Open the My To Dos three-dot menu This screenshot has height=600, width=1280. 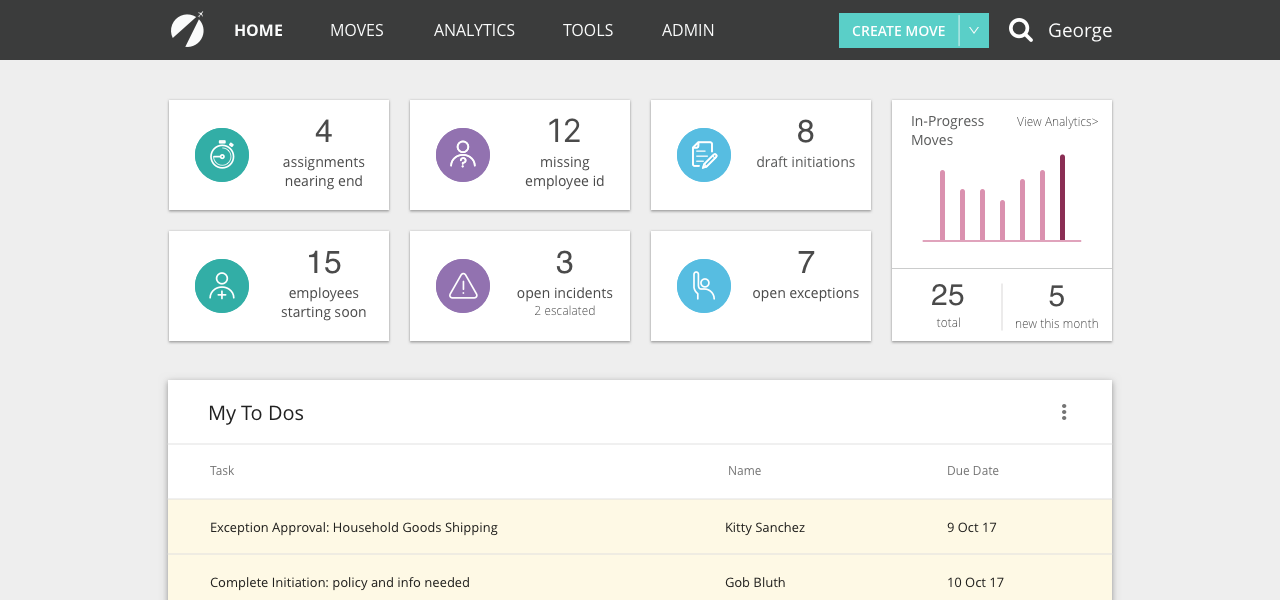tap(1064, 412)
